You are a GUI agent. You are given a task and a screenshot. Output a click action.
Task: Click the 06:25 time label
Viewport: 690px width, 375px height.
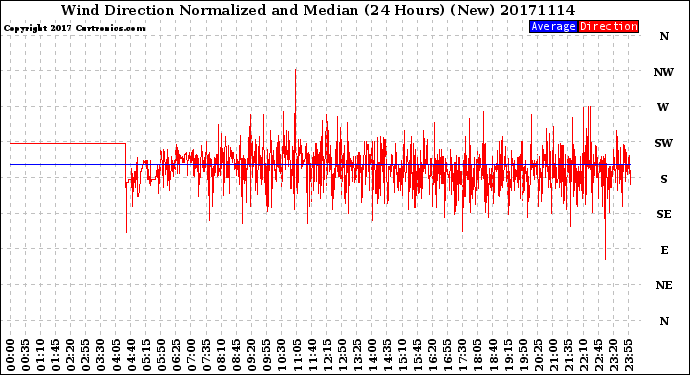176,355
